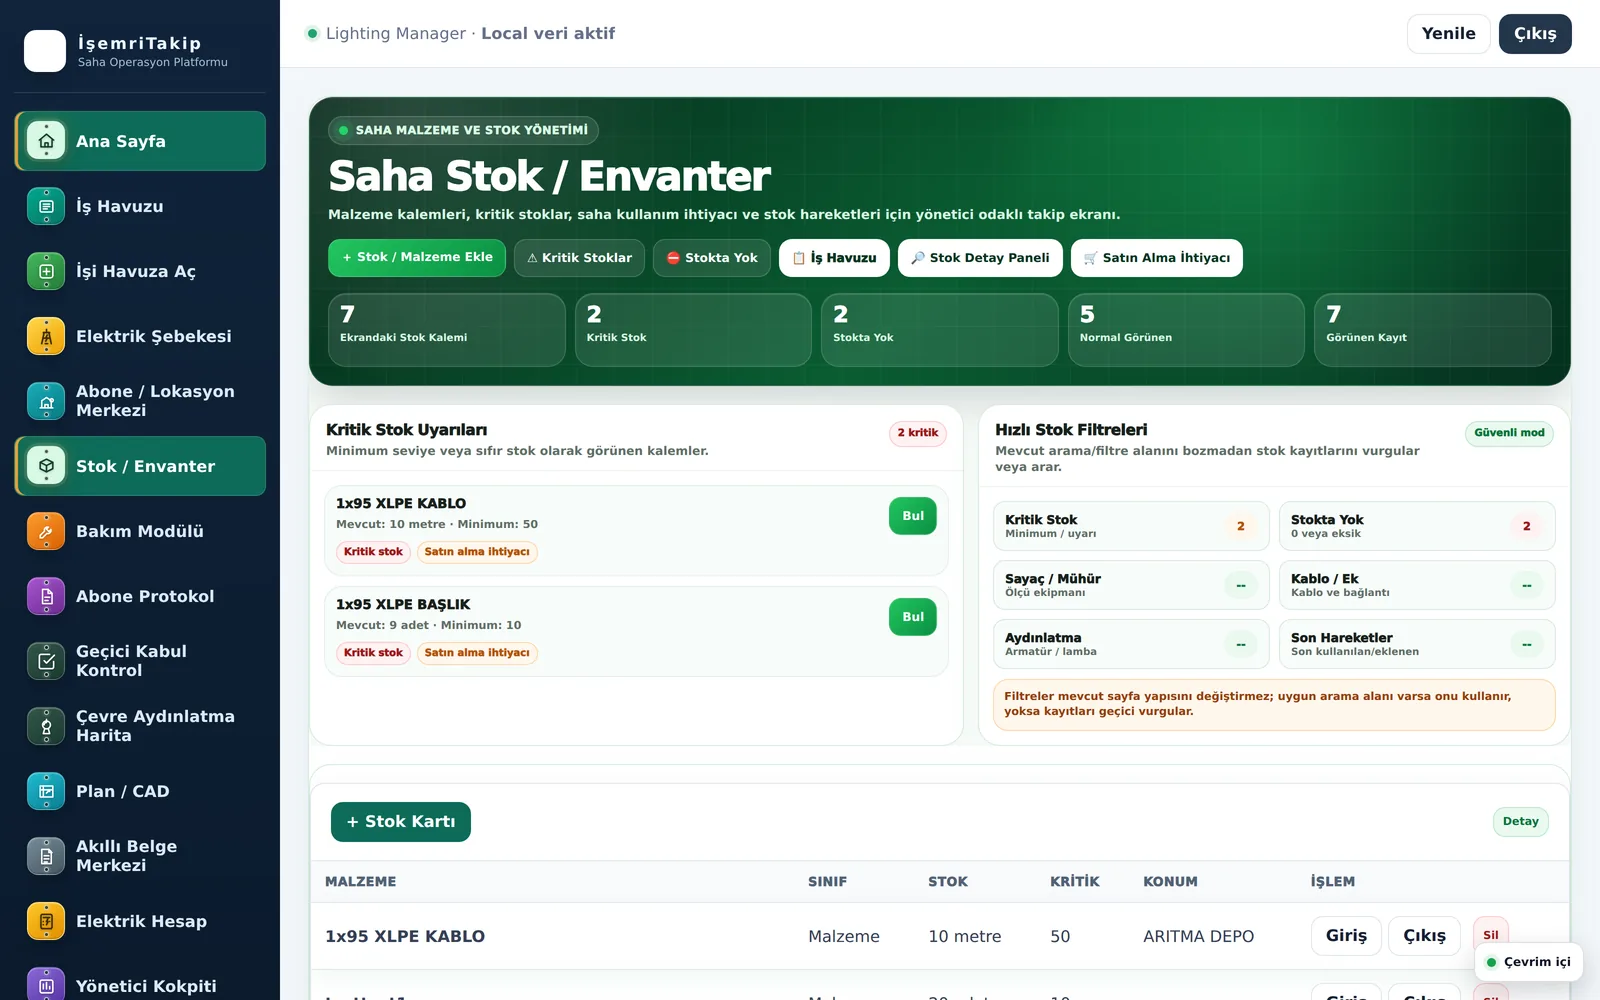Click the Plan / CAD icon
The image size is (1600, 1000).
(x=46, y=791)
